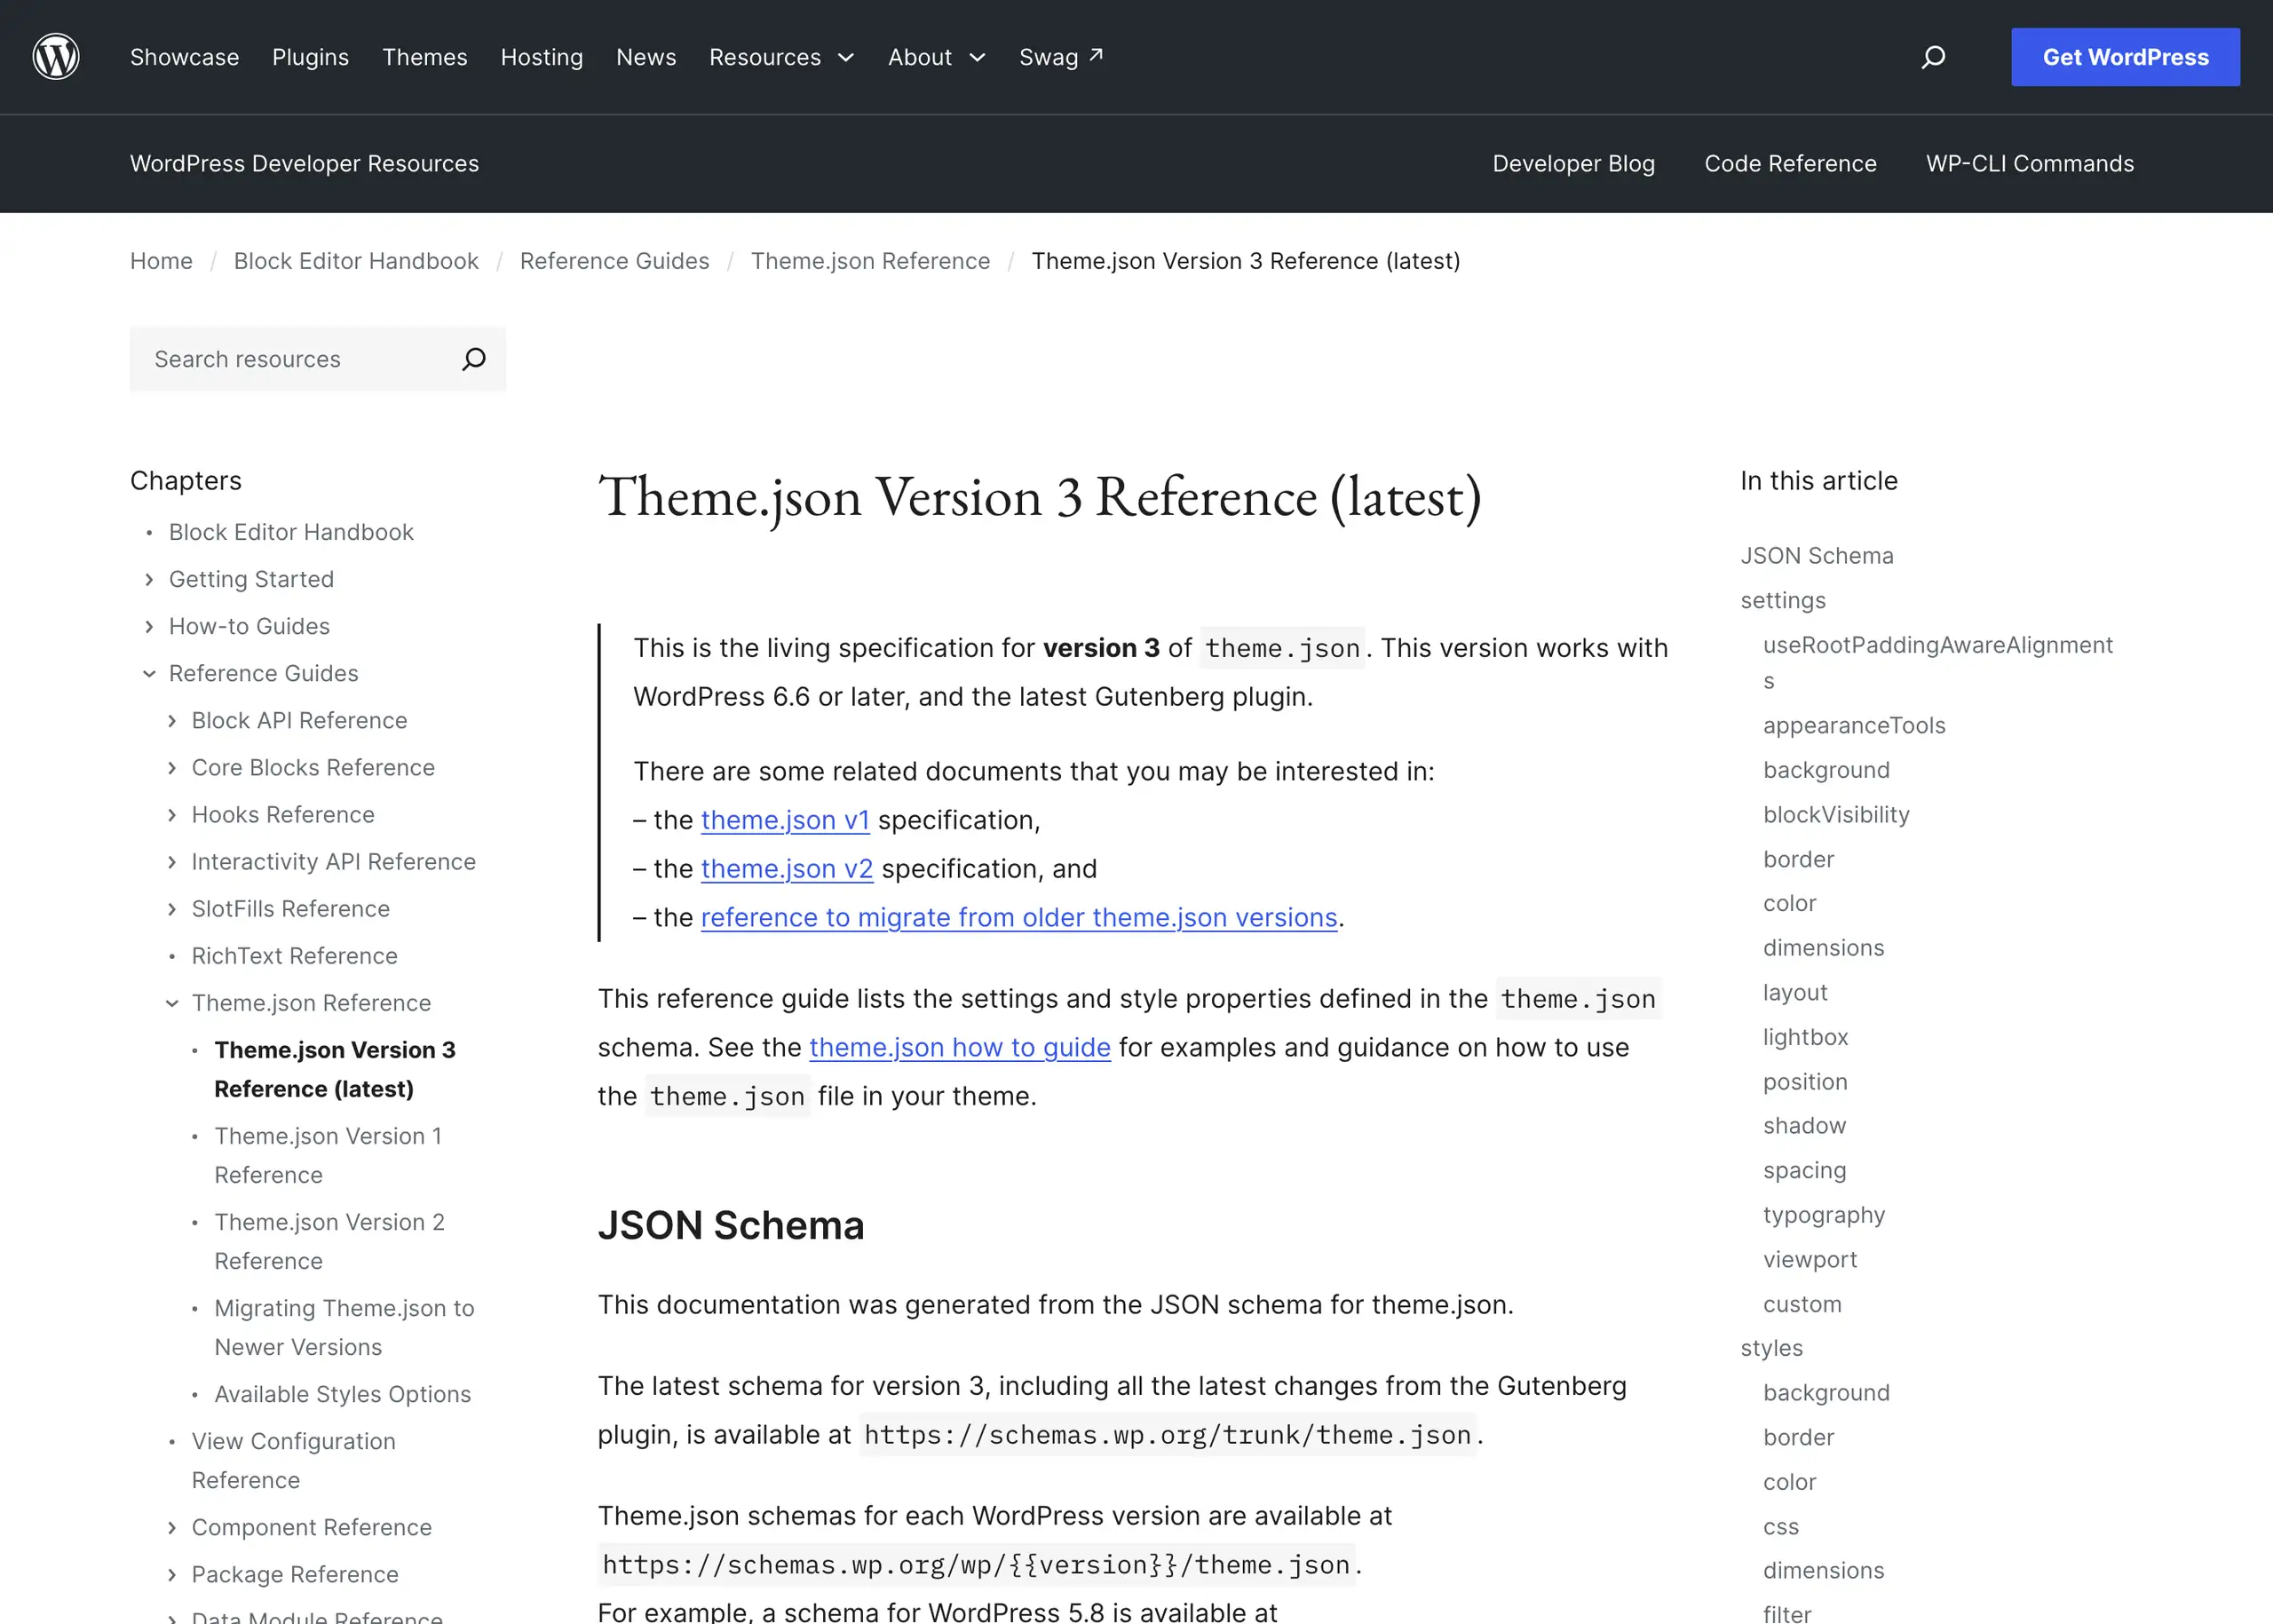Open the header search magnifier icon
Viewport: 2273px width, 1624px height.
pyautogui.click(x=1933, y=57)
